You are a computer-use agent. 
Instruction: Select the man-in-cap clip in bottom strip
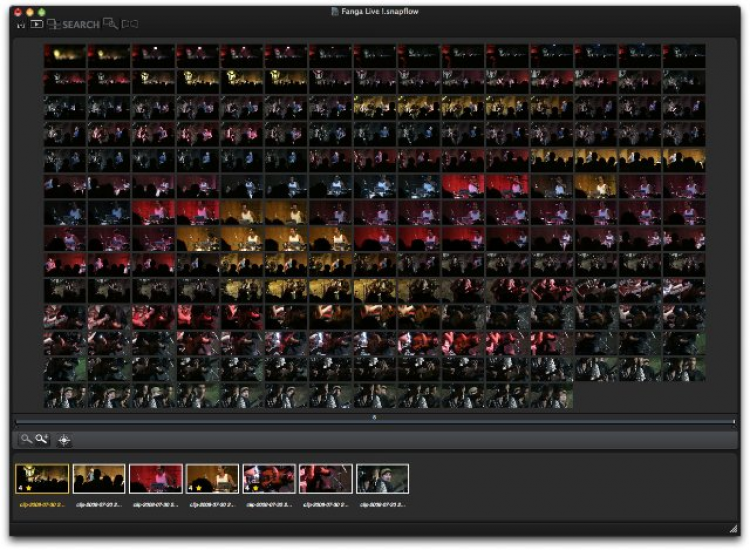383,478
